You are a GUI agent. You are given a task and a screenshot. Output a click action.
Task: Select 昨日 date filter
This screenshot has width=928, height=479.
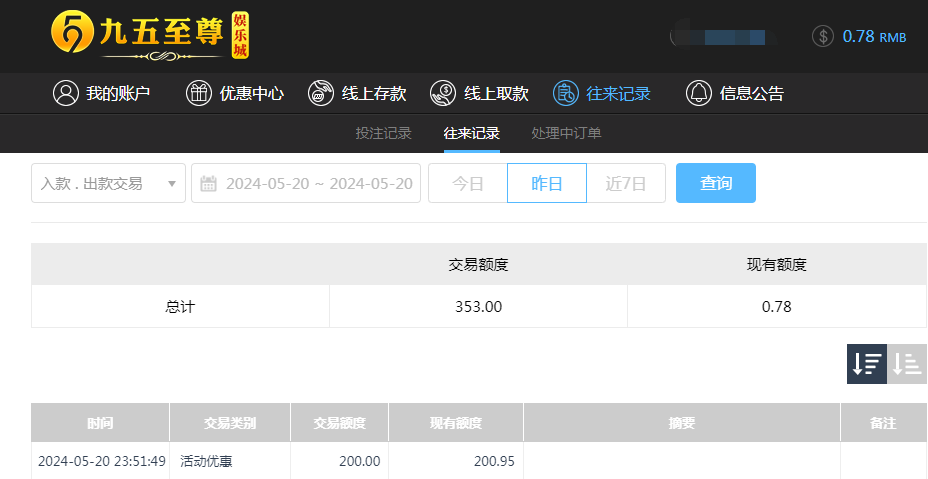click(x=547, y=183)
